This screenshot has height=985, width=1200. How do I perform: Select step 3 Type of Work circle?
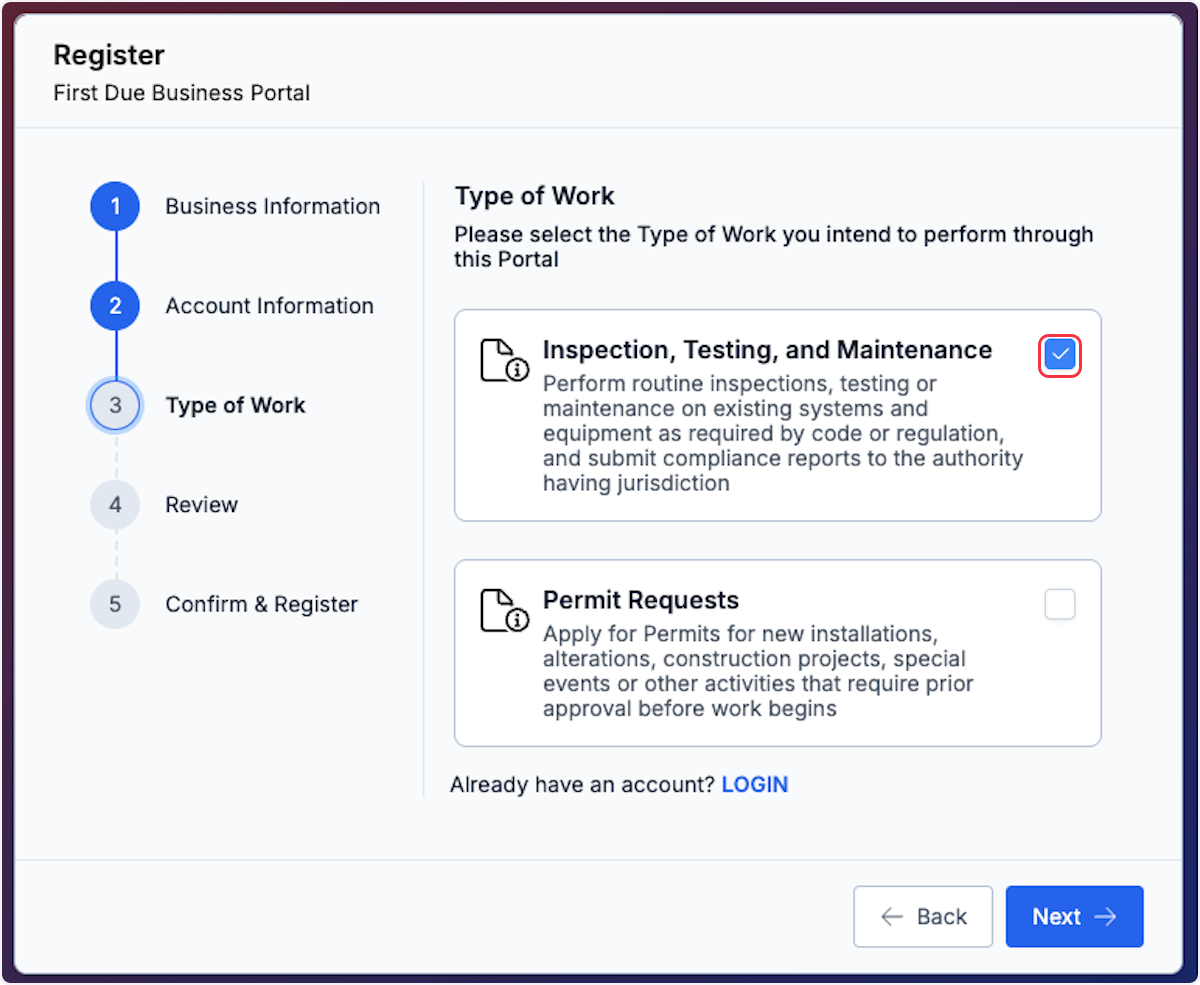[116, 406]
